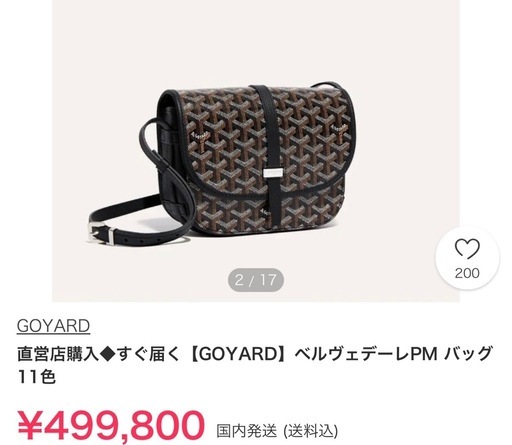Click the 2 / 17 image counter
Screen dimensions: 512x445
tap(256, 280)
